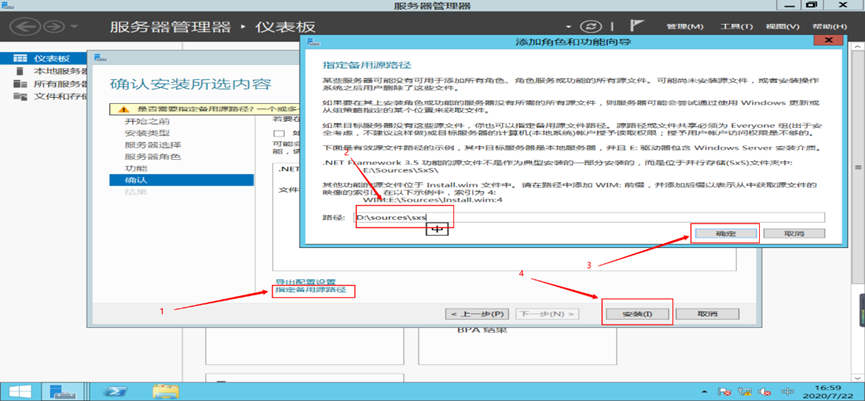
Task: Click 确定 in the source path dialog
Action: 725,233
